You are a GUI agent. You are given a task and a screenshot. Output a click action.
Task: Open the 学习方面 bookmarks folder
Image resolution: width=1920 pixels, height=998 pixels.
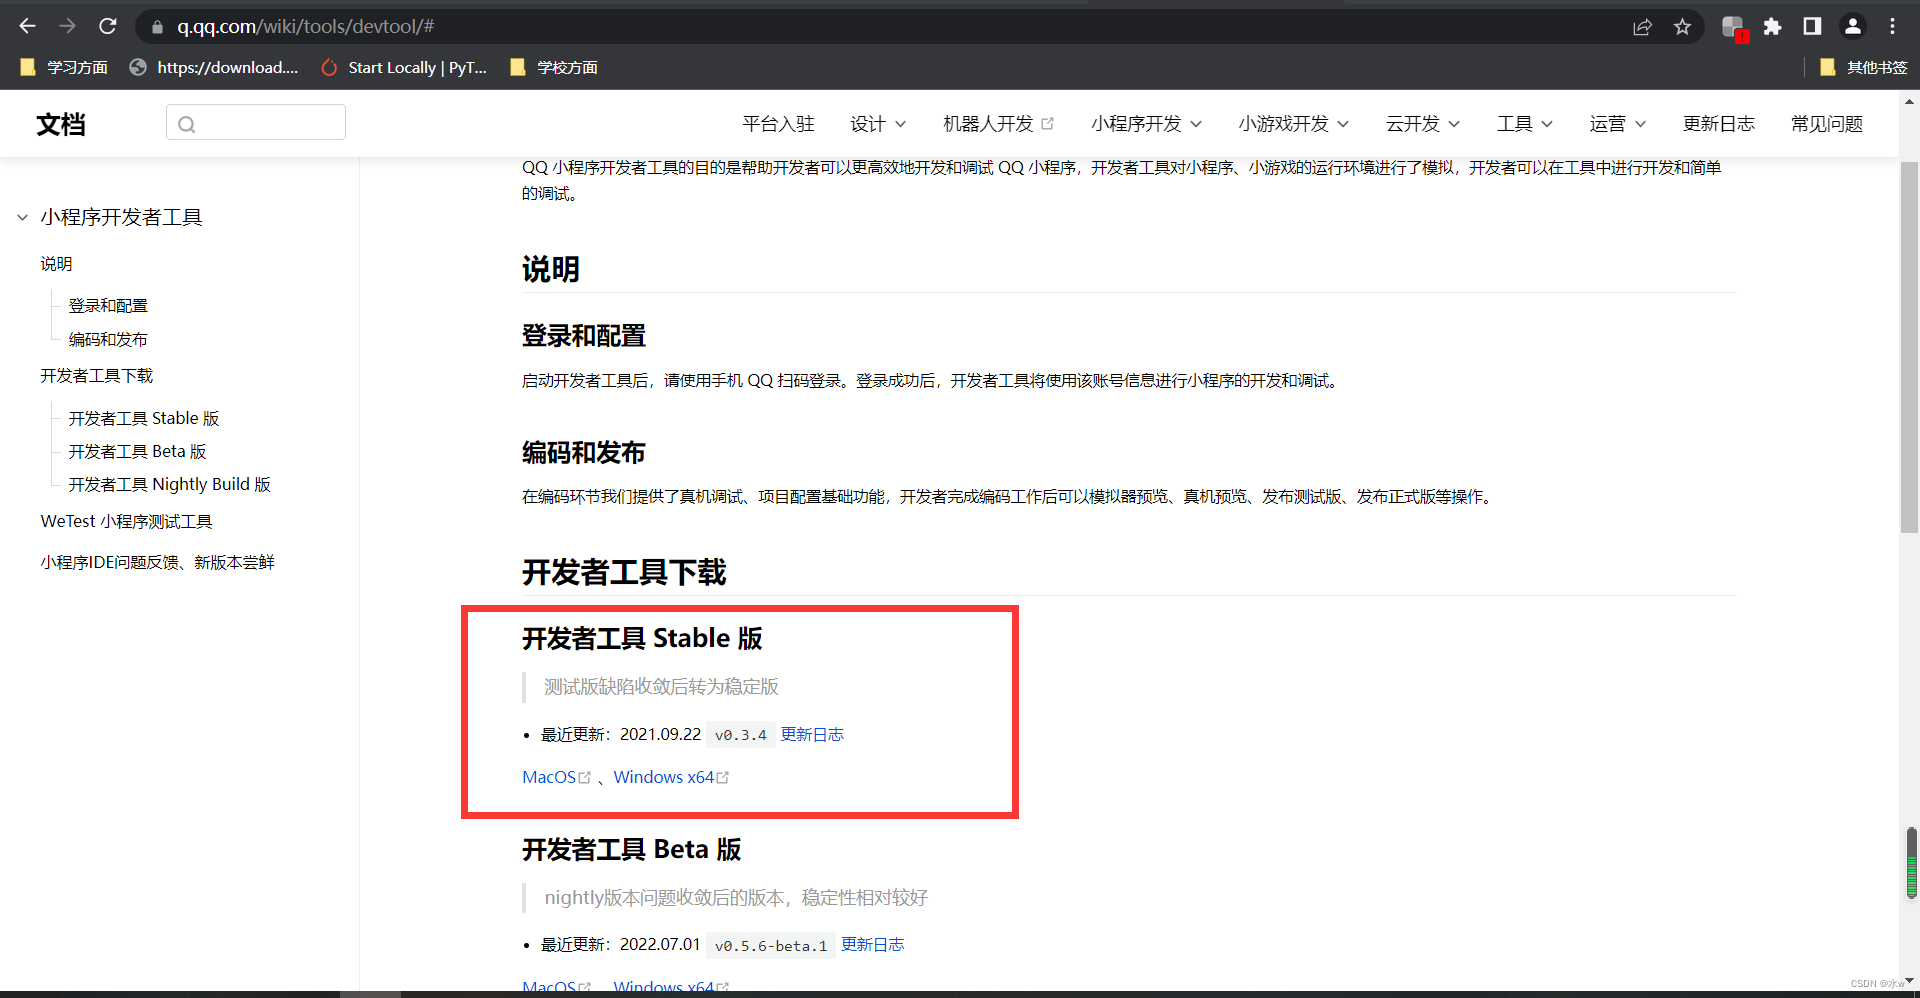[64, 67]
